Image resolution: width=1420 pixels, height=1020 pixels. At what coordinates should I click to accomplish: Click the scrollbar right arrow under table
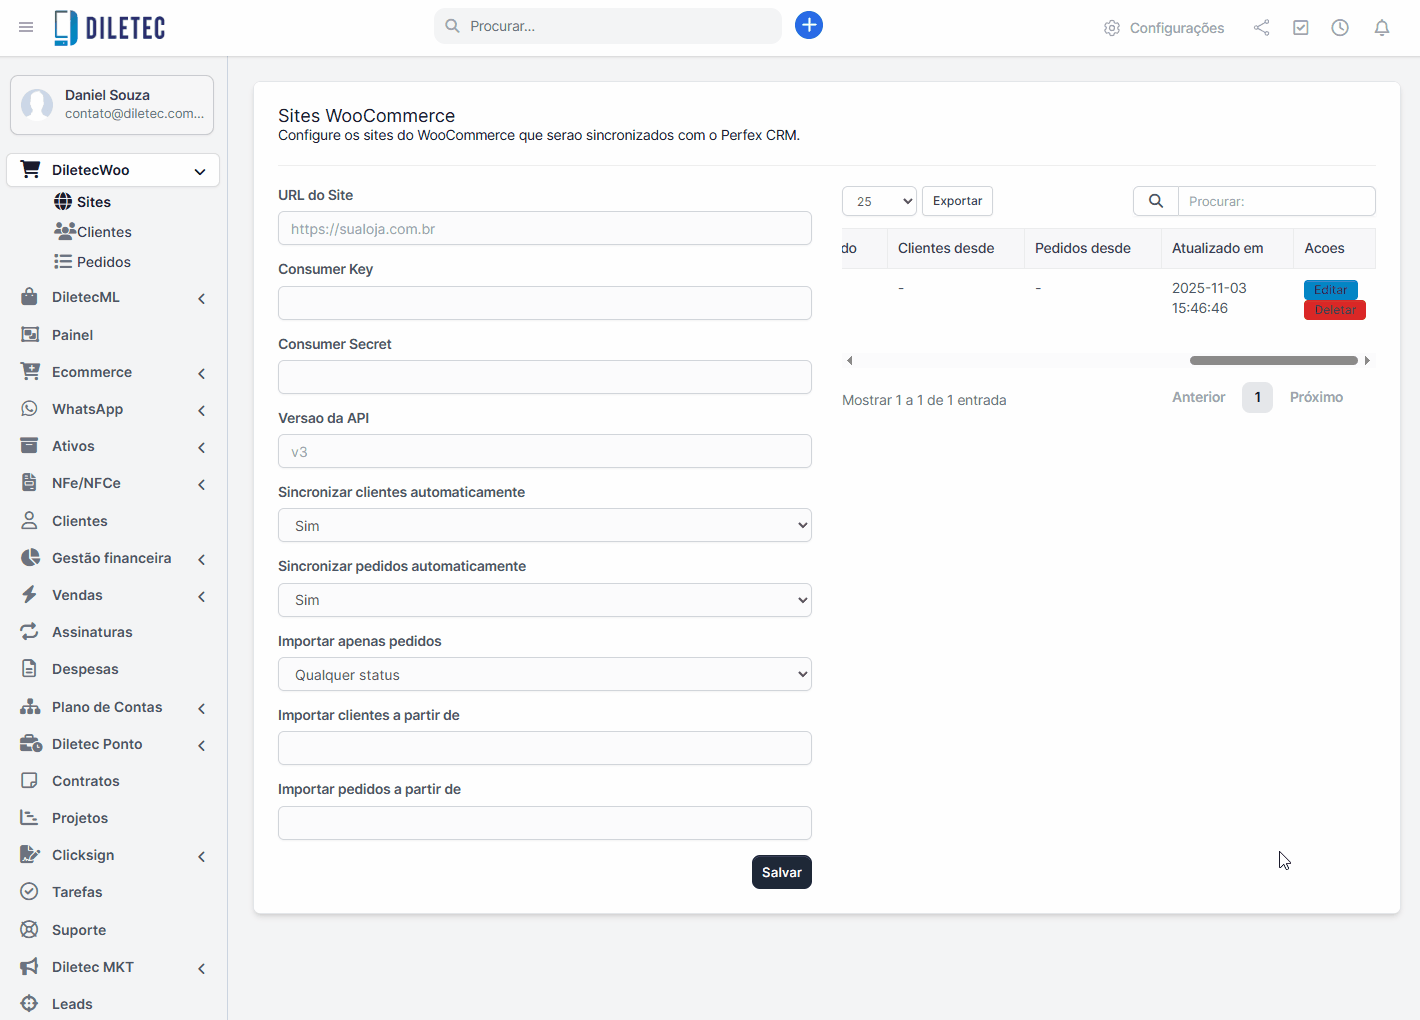[1367, 360]
